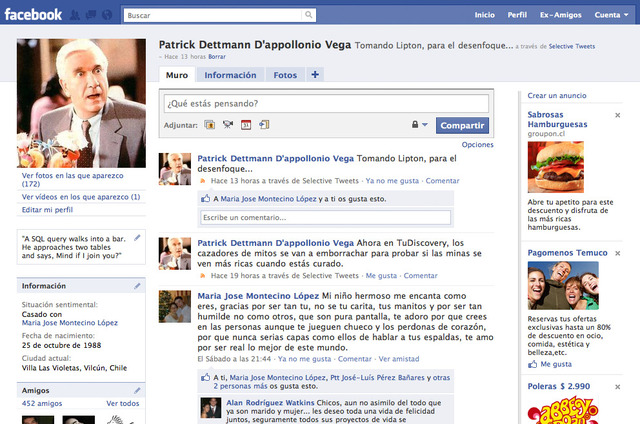640x424 pixels.
Task: Edit the SQL query quote box pencil
Action: [137, 238]
